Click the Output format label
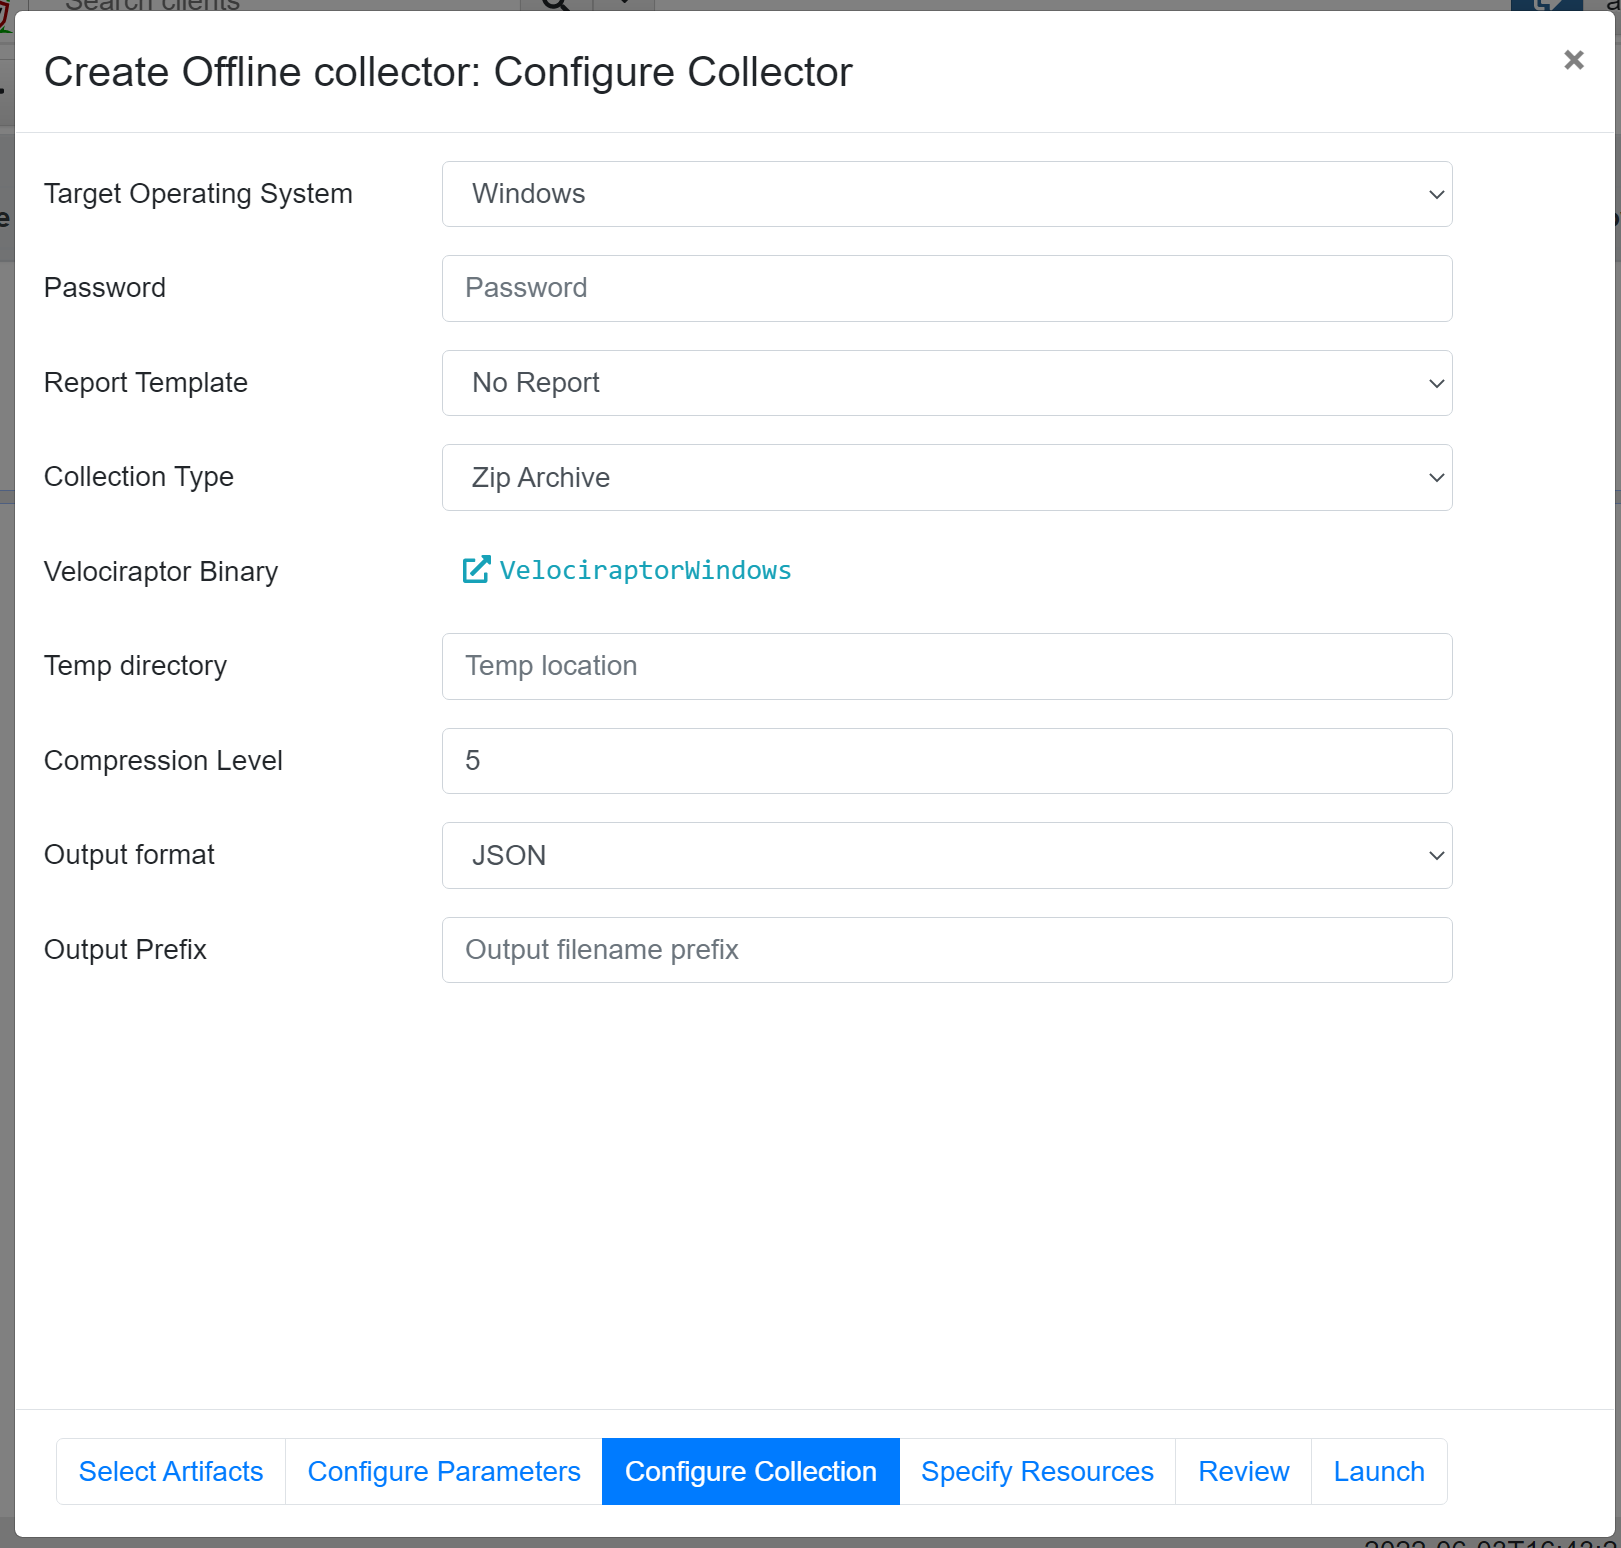Image resolution: width=1621 pixels, height=1548 pixels. click(129, 854)
